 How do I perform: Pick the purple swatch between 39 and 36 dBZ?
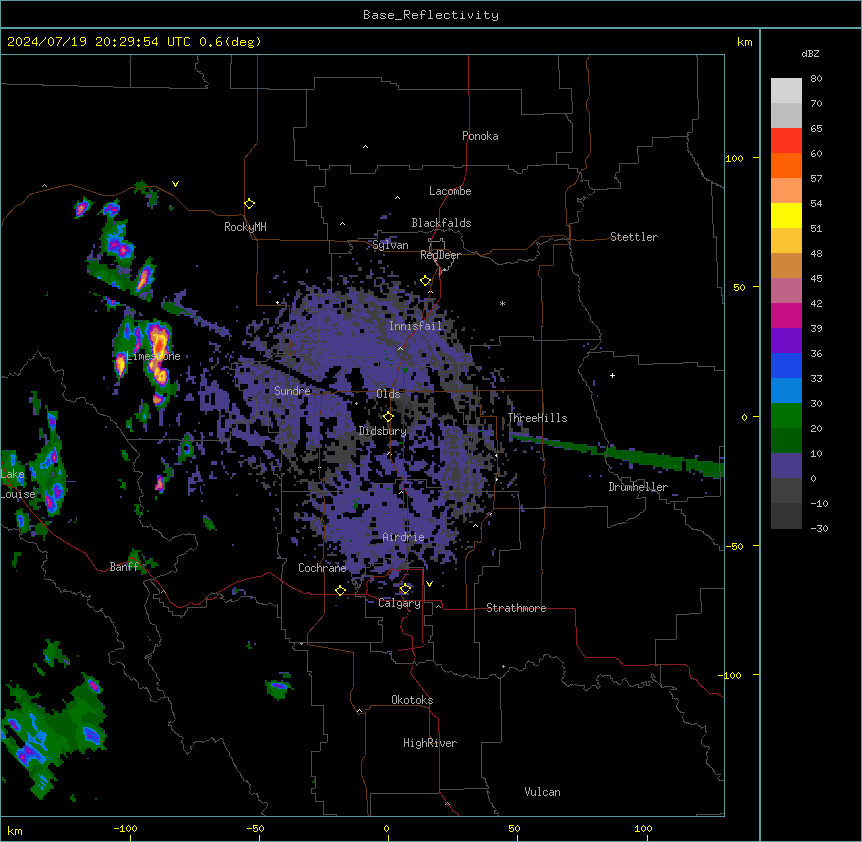(x=786, y=340)
